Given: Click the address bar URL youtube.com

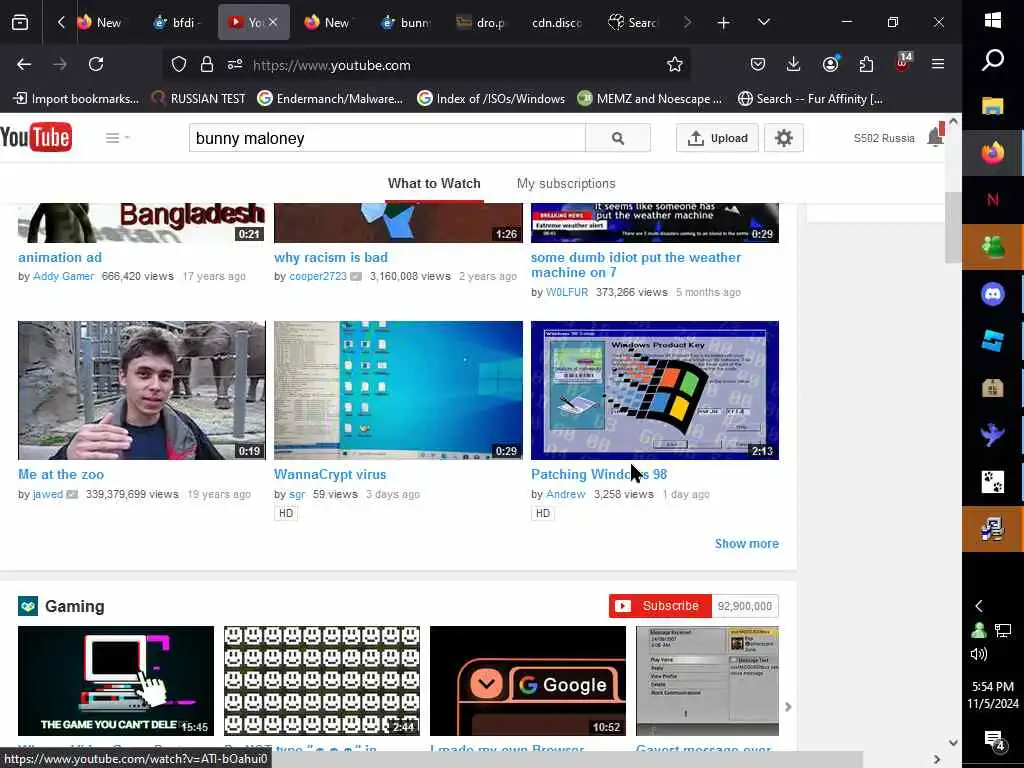Looking at the screenshot, I should coord(332,65).
